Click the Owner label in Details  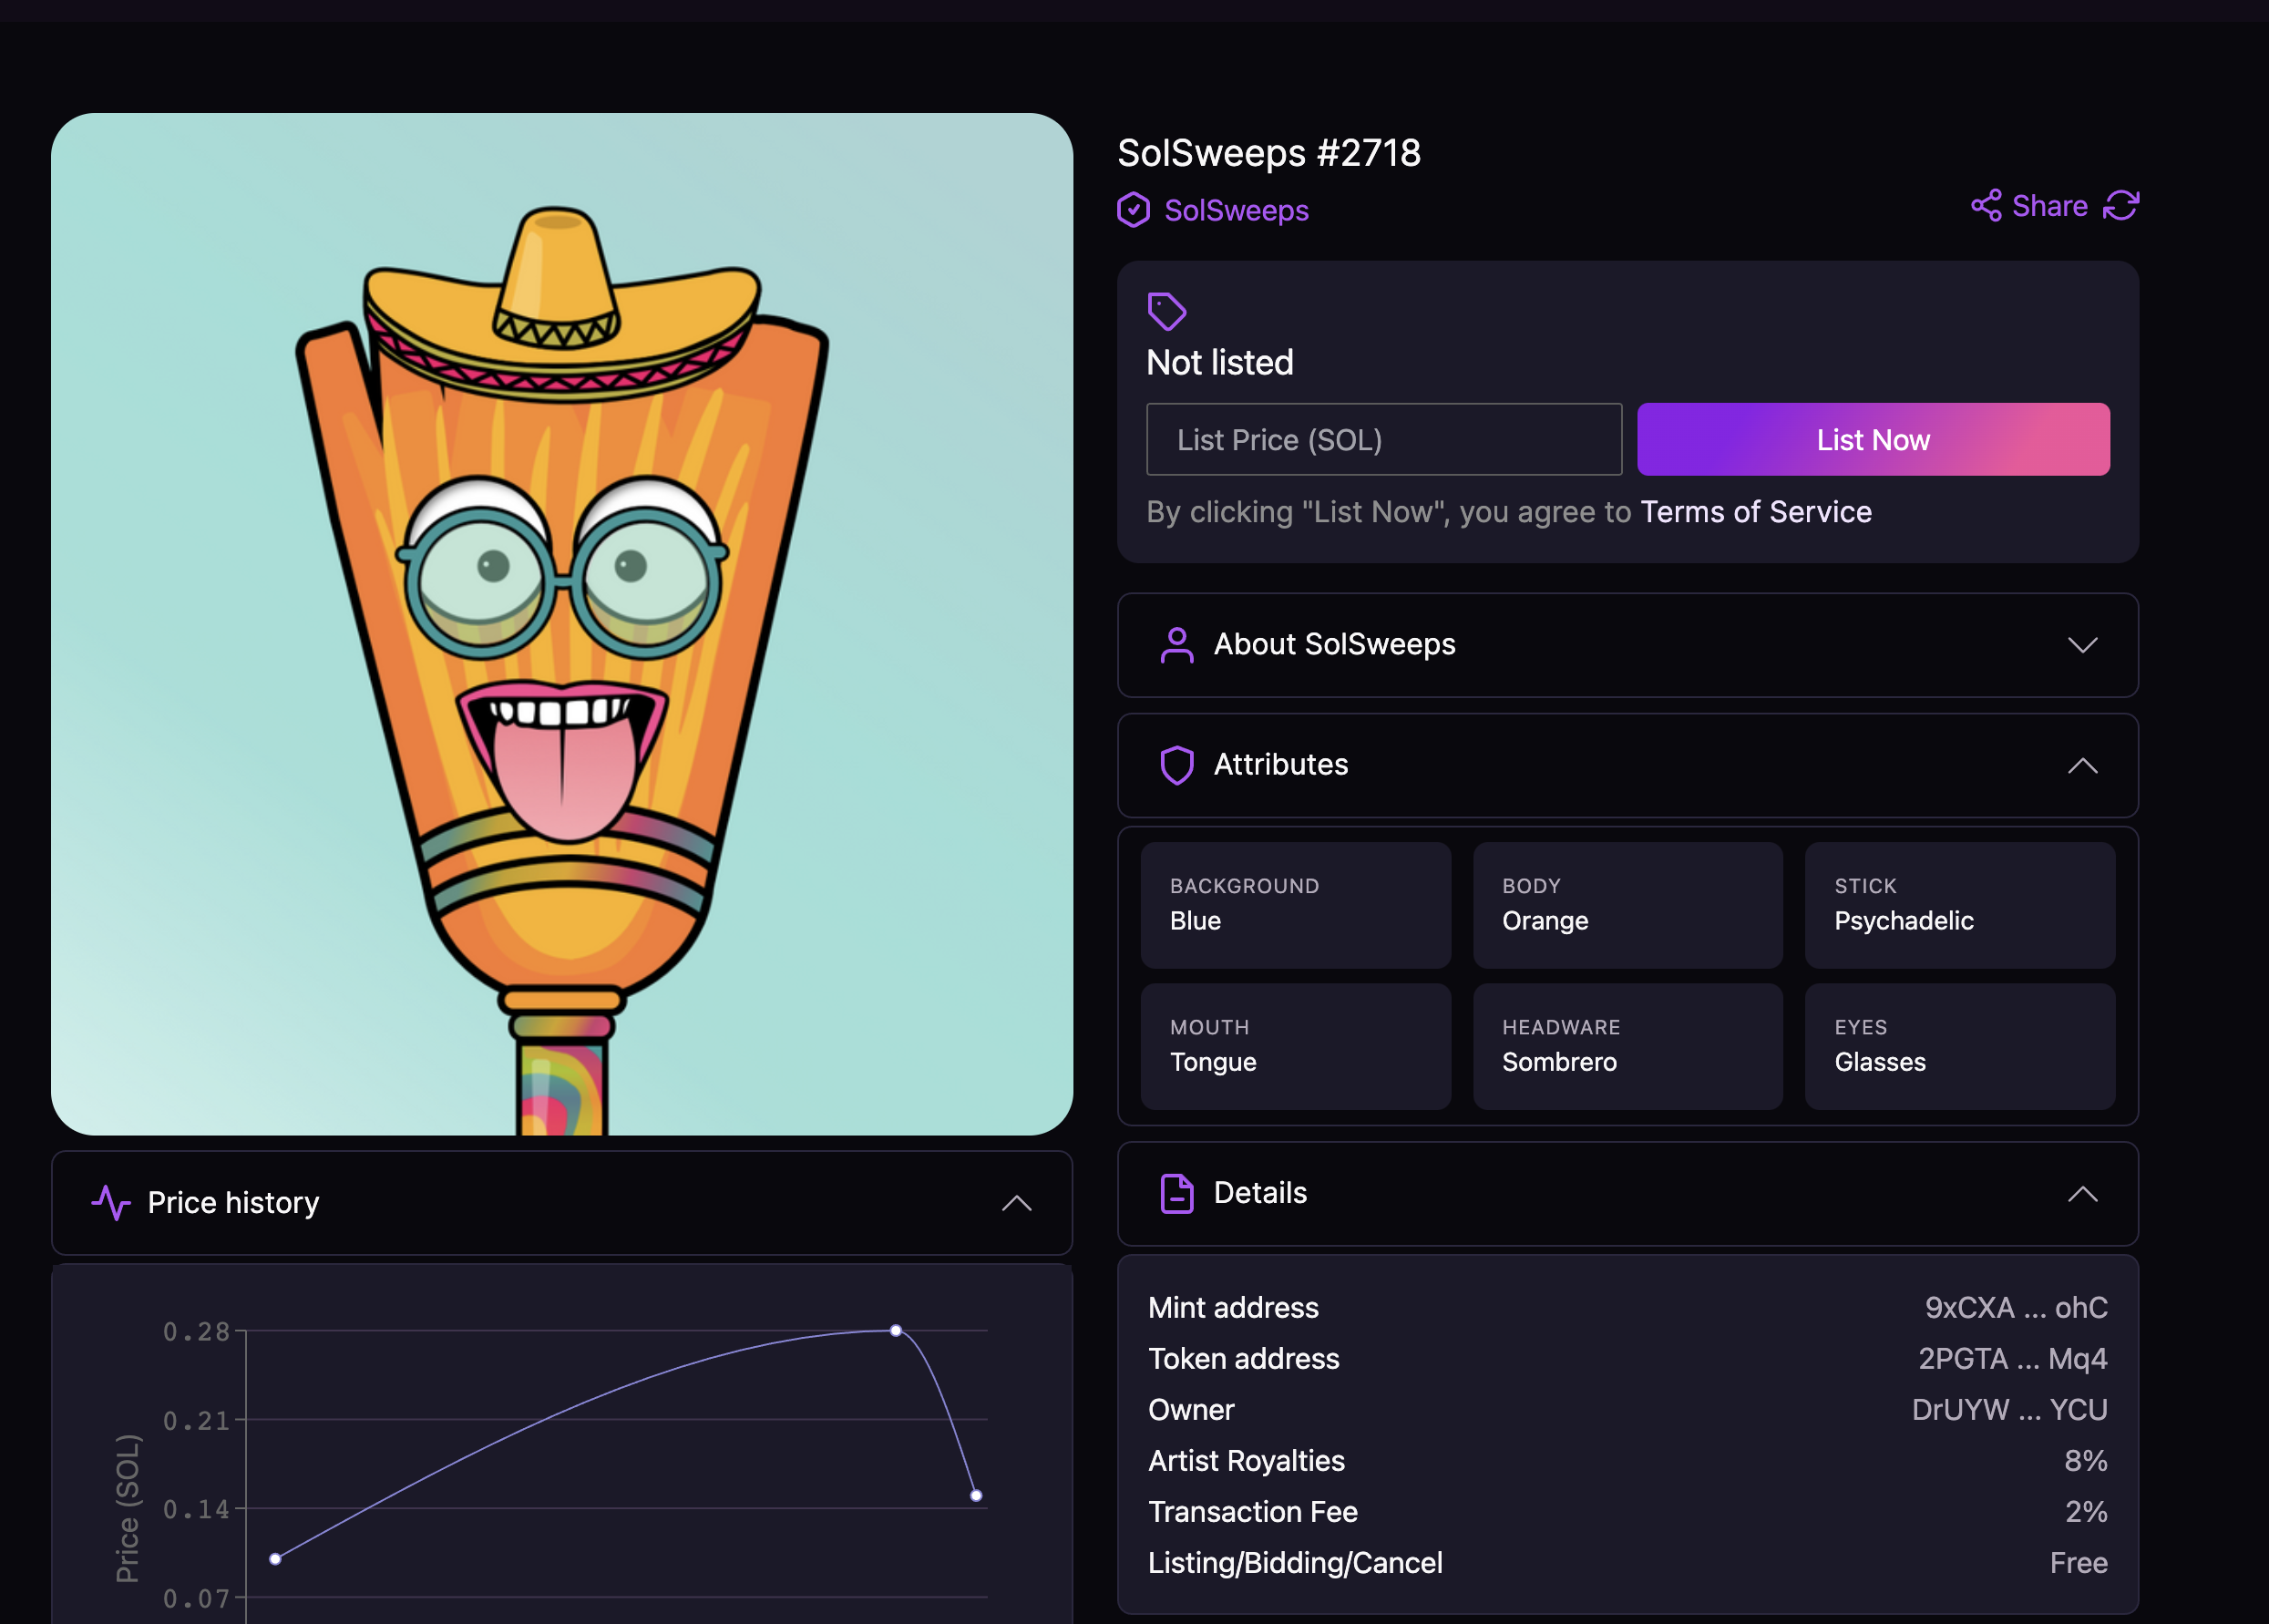(1191, 1410)
